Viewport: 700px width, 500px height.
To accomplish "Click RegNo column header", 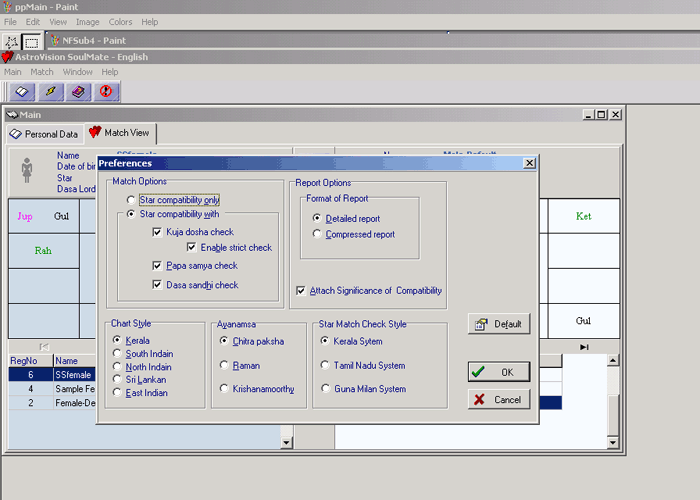I will (30, 360).
